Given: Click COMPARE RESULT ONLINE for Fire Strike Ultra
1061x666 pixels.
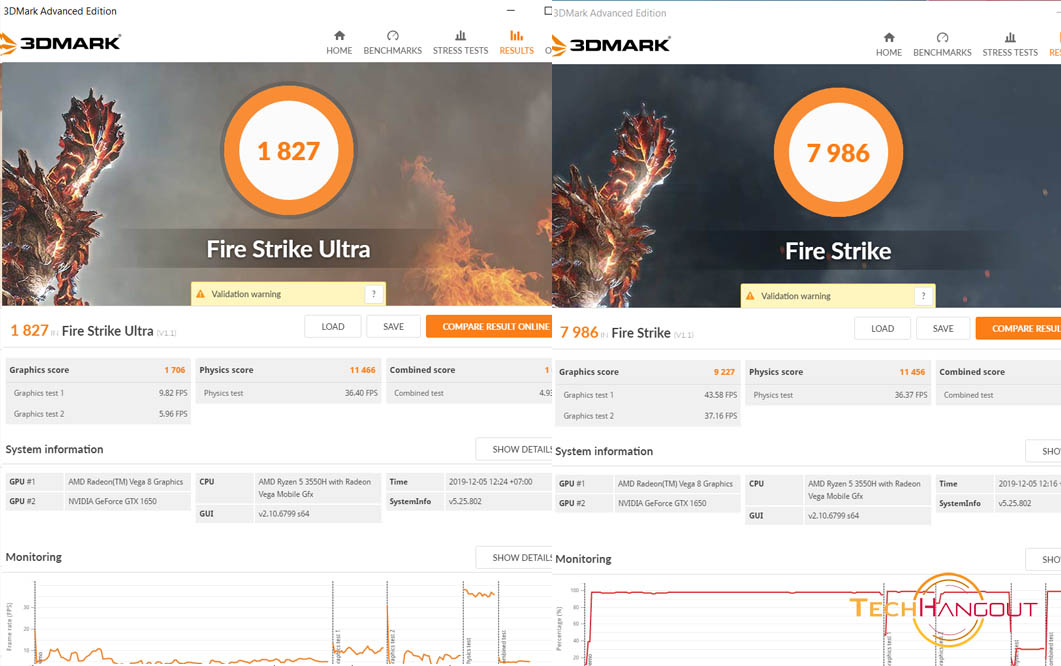Looking at the screenshot, I should pyautogui.click(x=489, y=326).
